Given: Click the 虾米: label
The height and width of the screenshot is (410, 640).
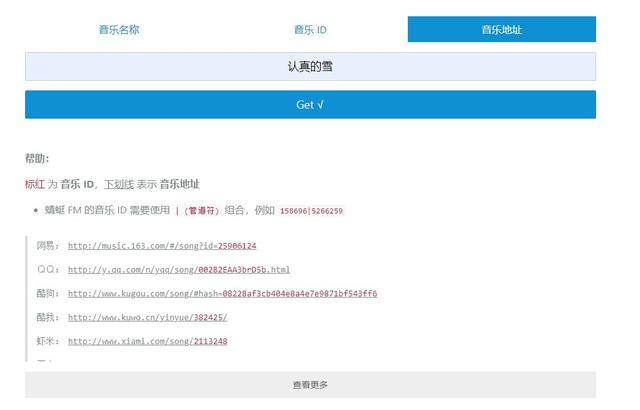Looking at the screenshot, I should coord(48,341).
